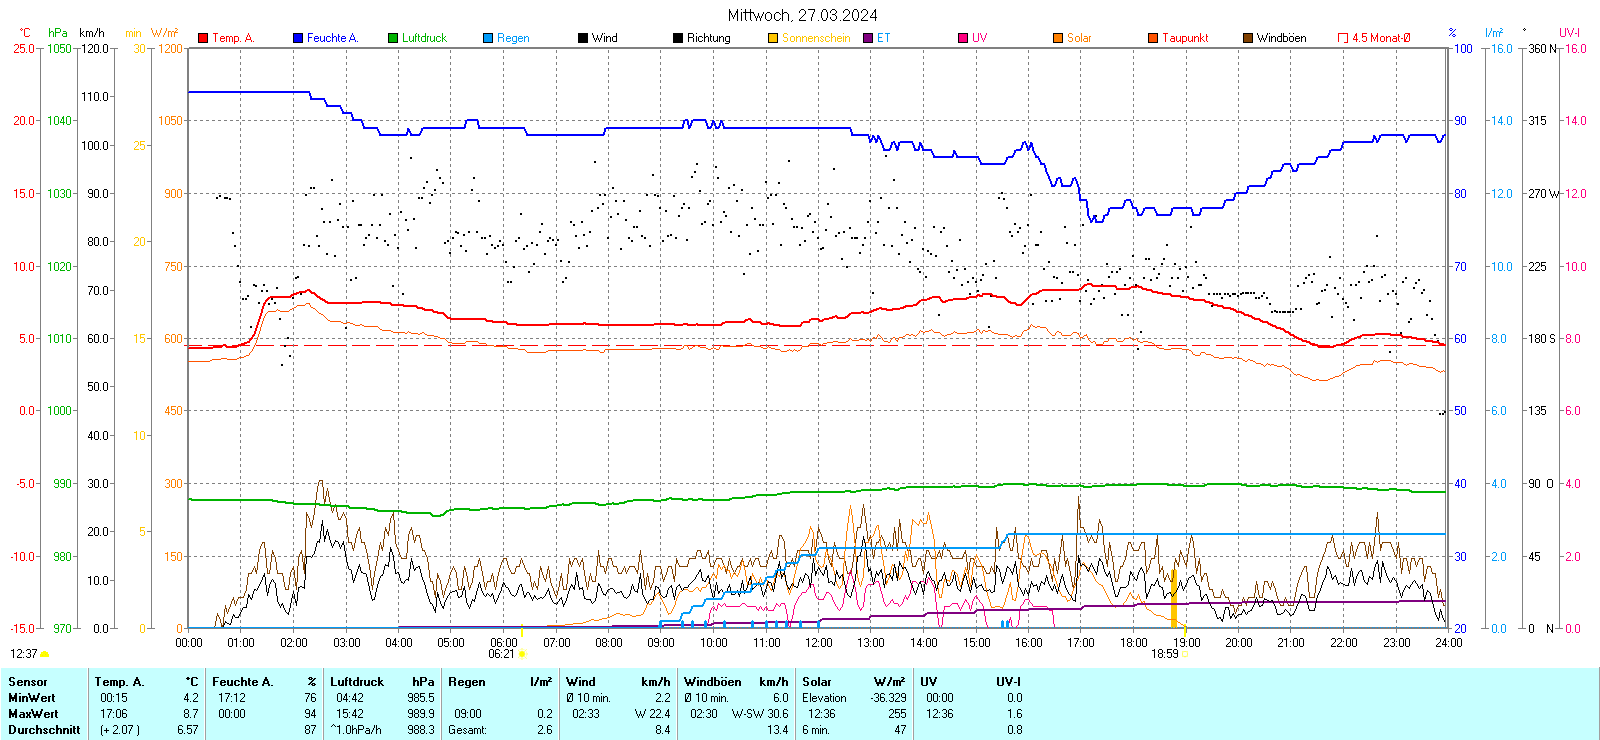Click the Durchschnitt row label
The width and height of the screenshot is (1600, 740).
[x=44, y=730]
